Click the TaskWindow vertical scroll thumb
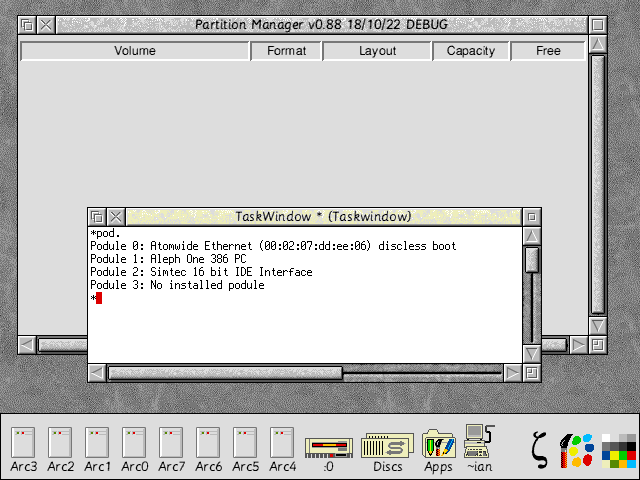 pos(532,260)
